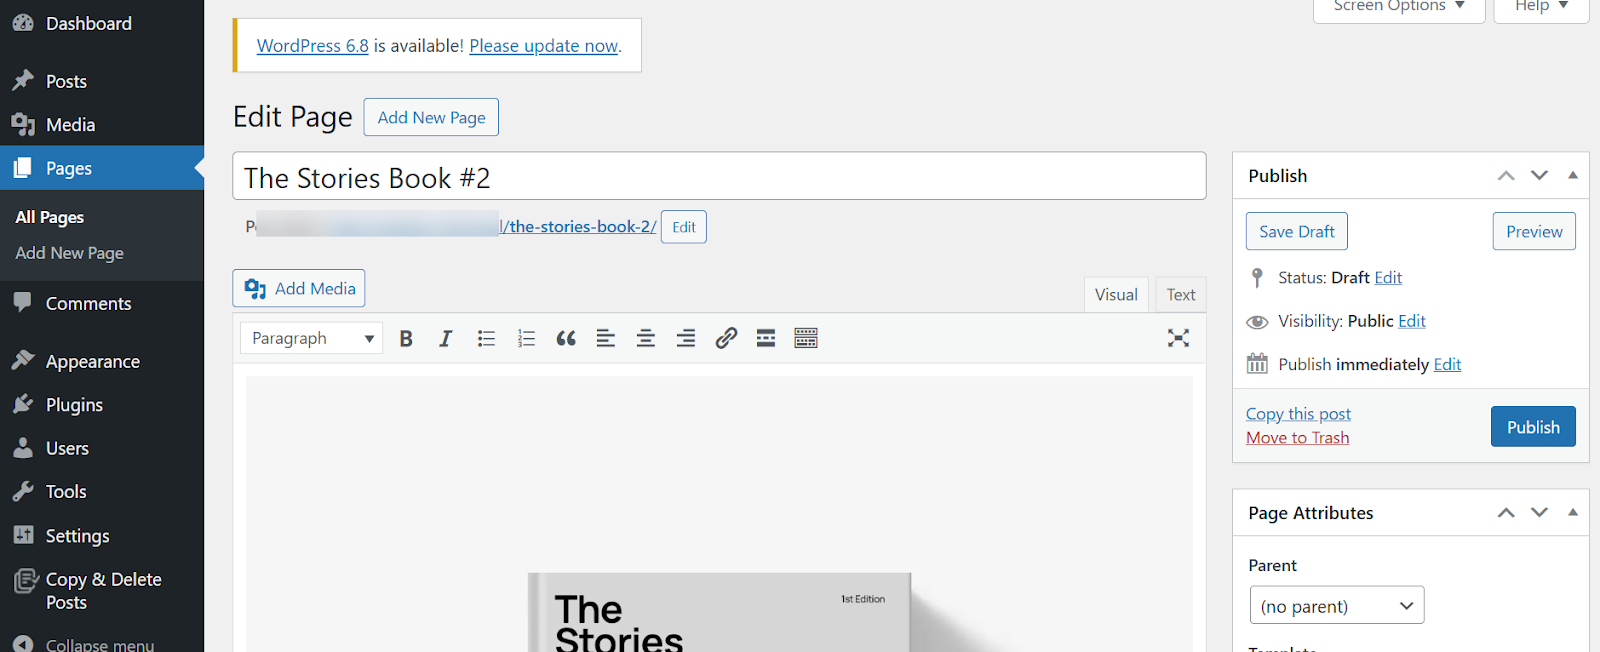Switch to the Text editor tab
This screenshot has height=652, width=1600.
pyautogui.click(x=1181, y=295)
